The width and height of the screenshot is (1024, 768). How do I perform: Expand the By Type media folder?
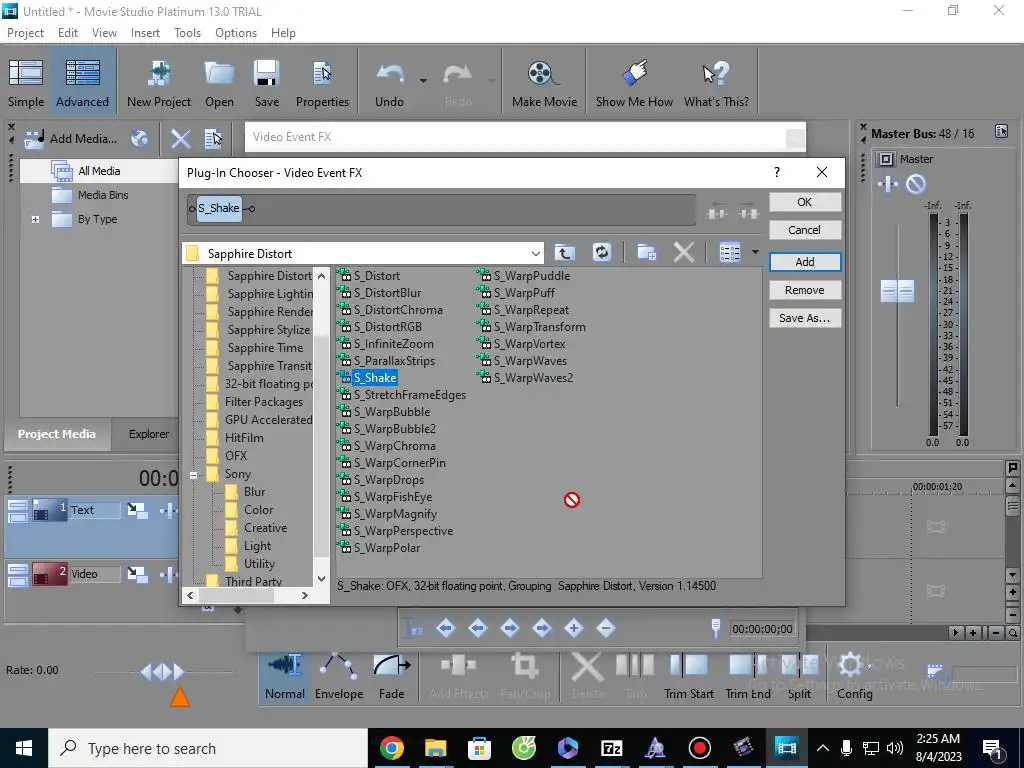[x=35, y=219]
